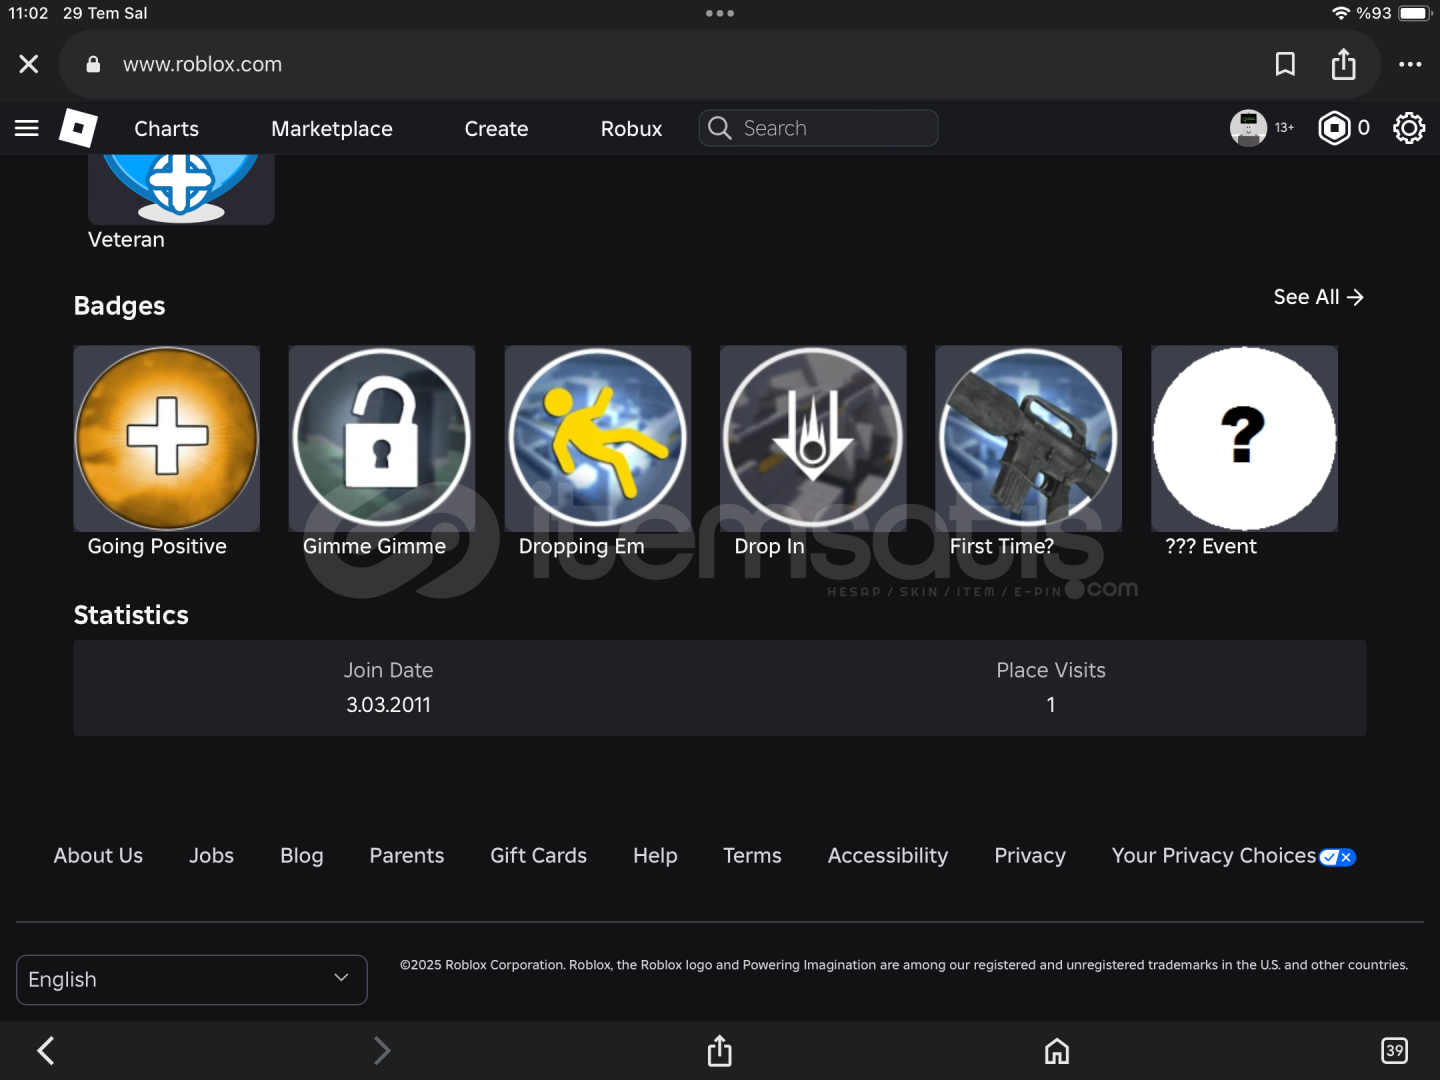Tap the battery indicator
Image resolution: width=1440 pixels, height=1080 pixels.
click(x=1416, y=13)
